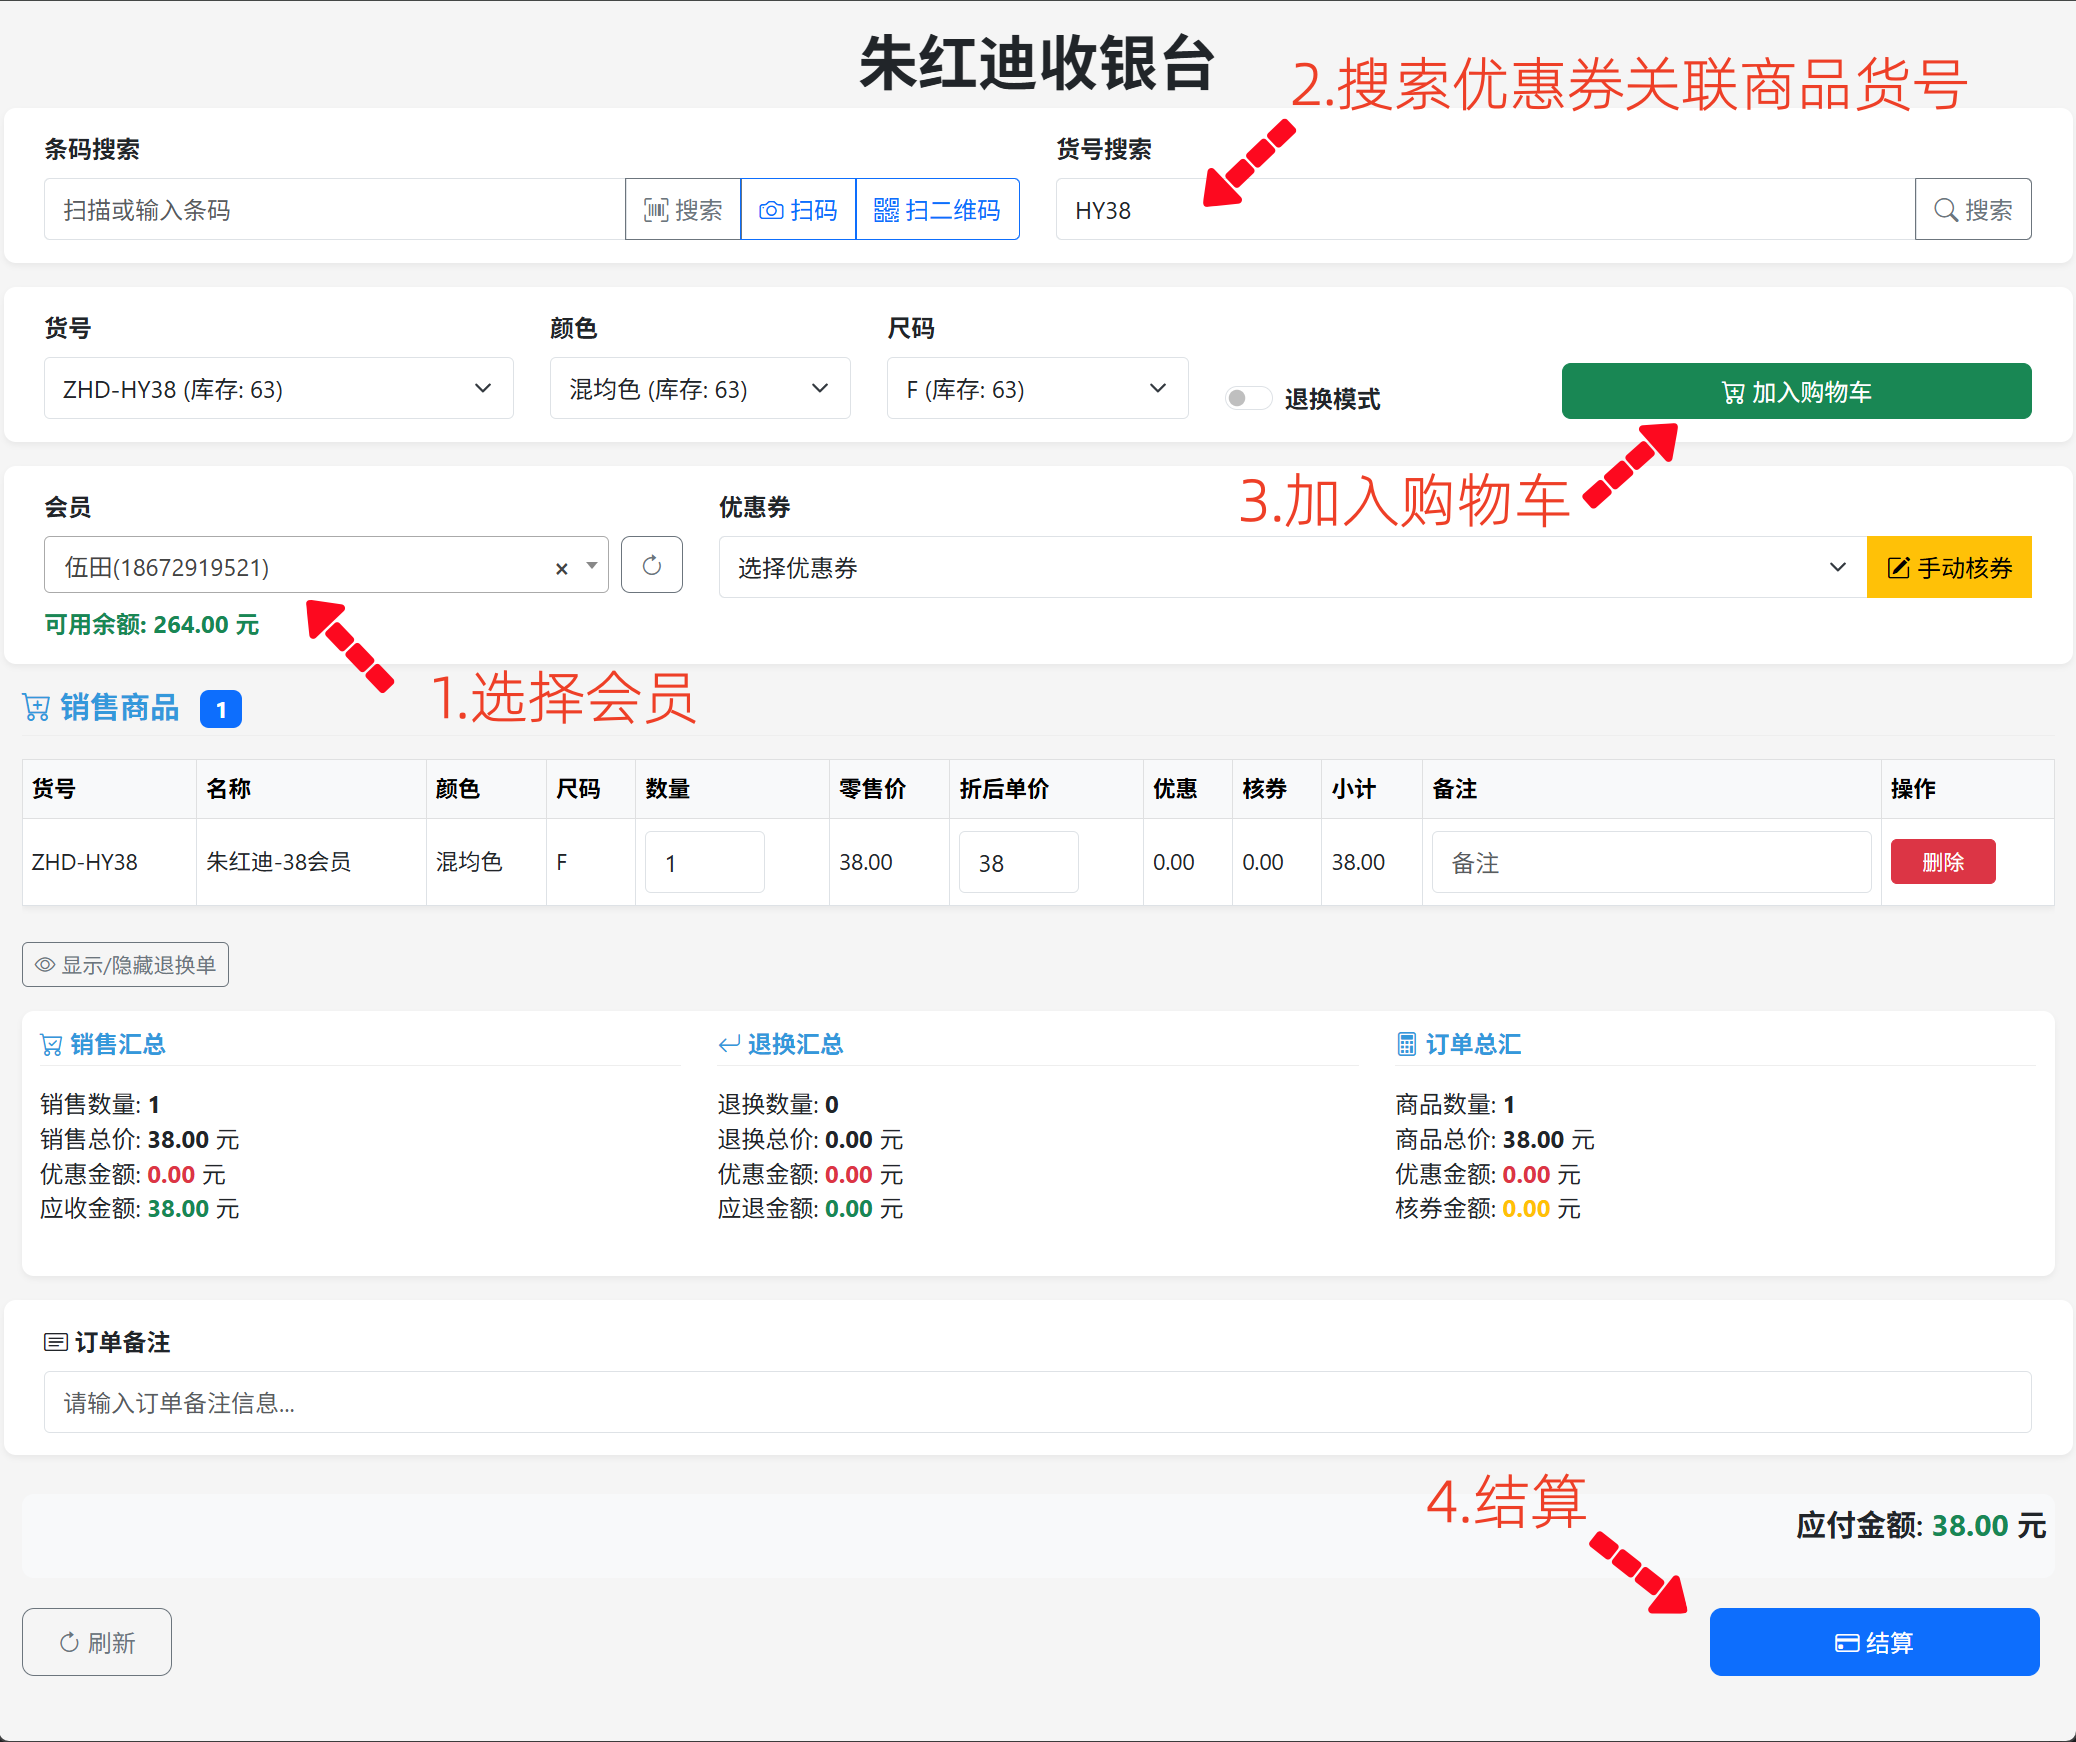Viewport: 2076px width, 1742px height.
Task: Click the eye icon on 显示/隐藏退换单
Action: click(x=45, y=964)
